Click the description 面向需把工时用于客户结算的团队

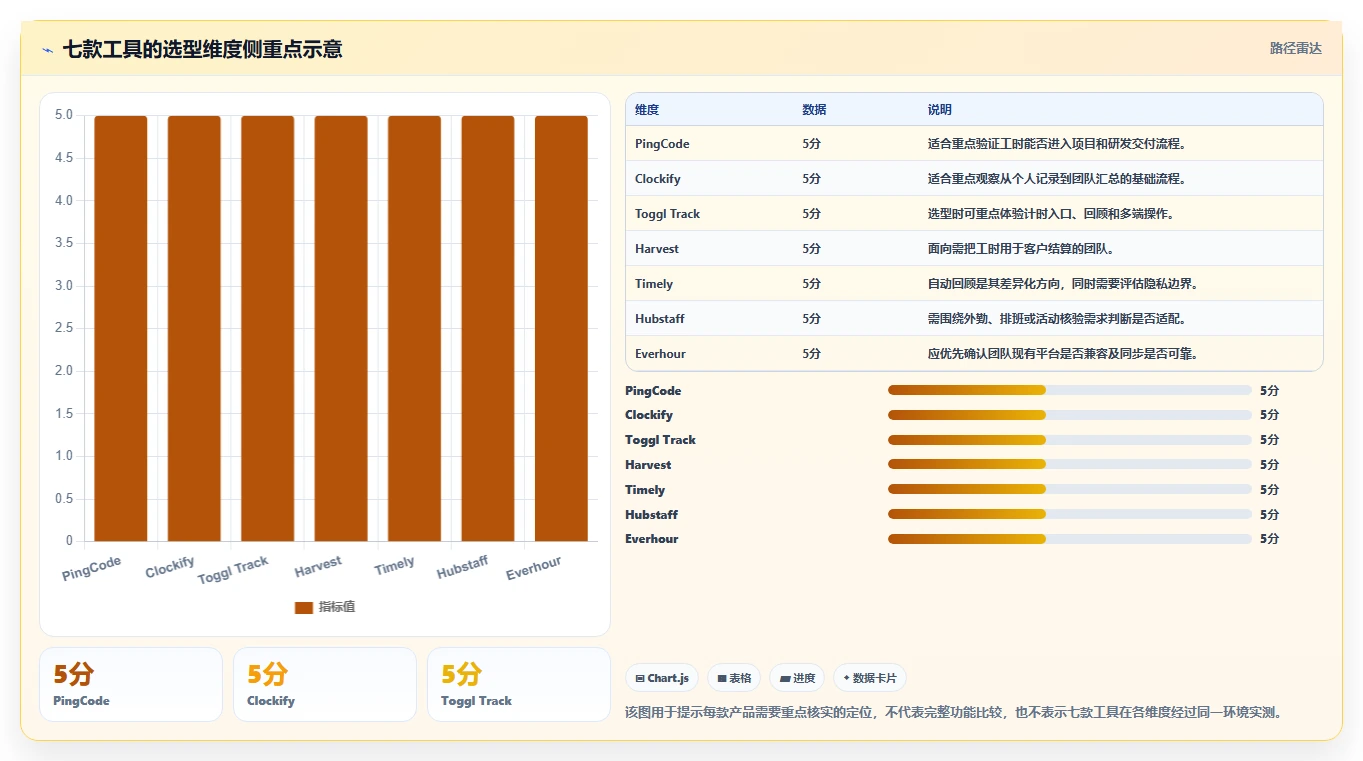point(1020,249)
